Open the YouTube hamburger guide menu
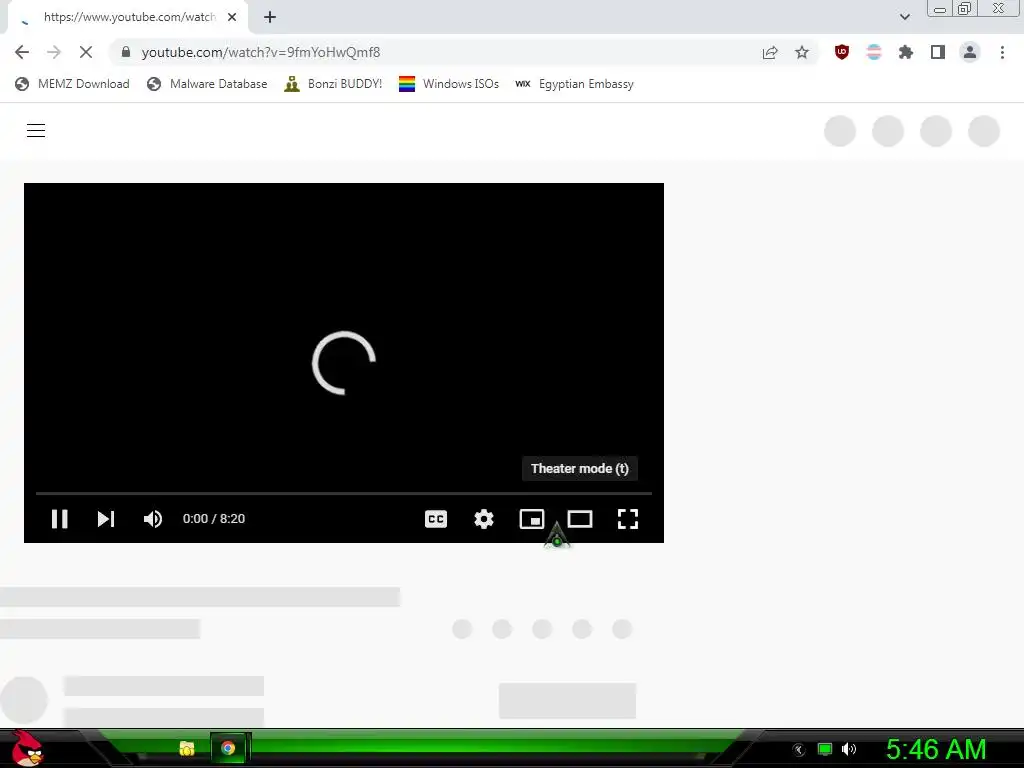Viewport: 1024px width, 768px height. coord(36,131)
